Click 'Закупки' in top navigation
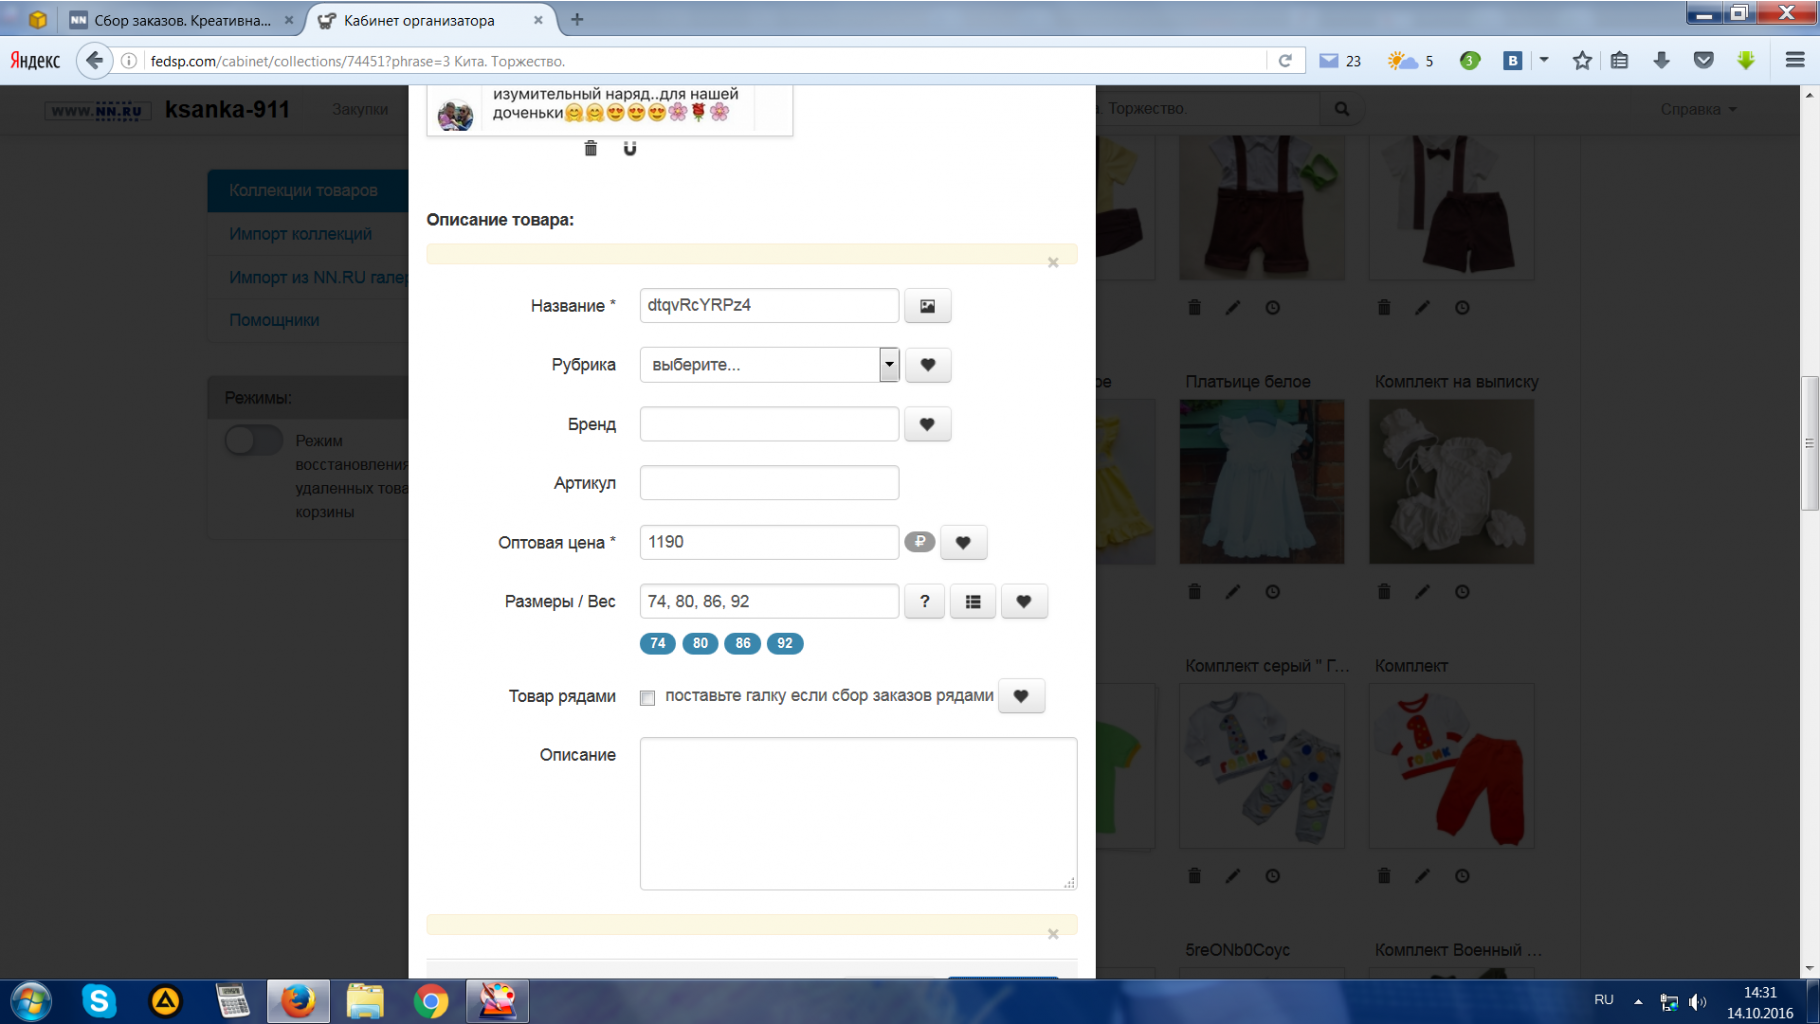 point(360,109)
